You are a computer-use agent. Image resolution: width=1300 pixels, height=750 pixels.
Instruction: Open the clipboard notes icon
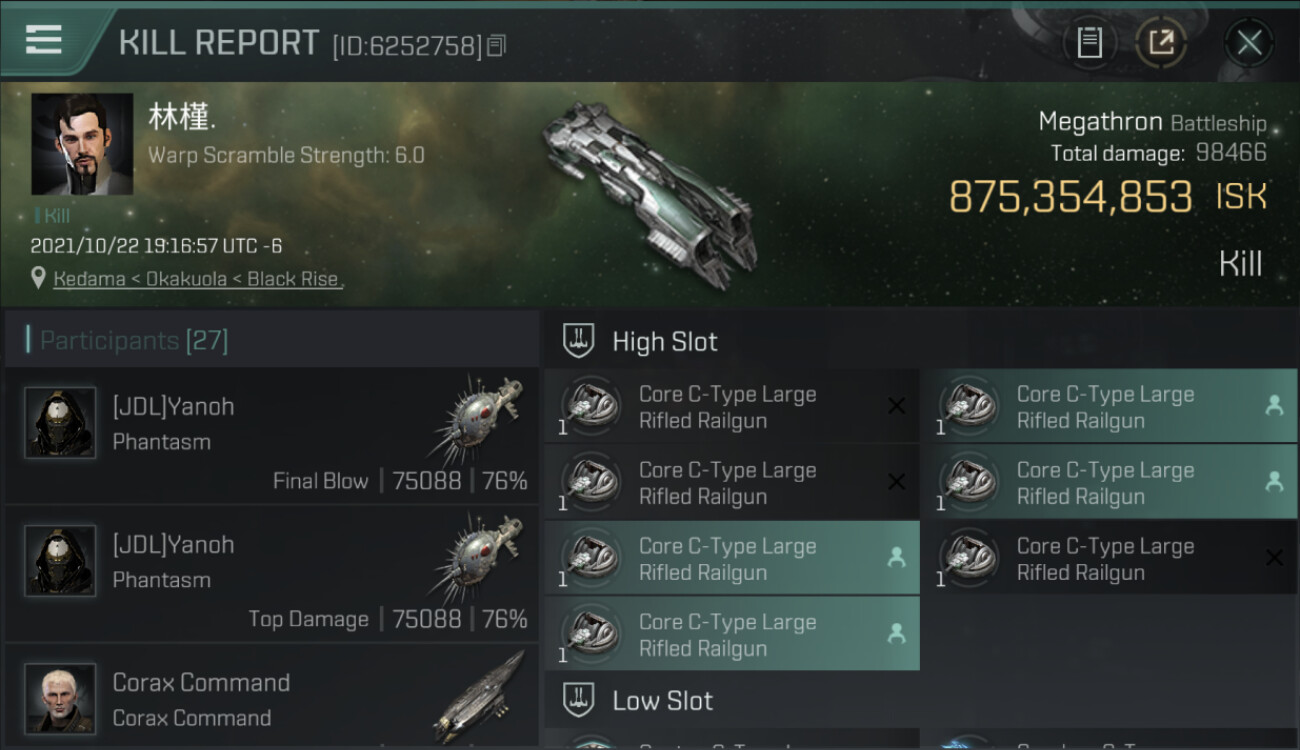pyautogui.click(x=1089, y=42)
